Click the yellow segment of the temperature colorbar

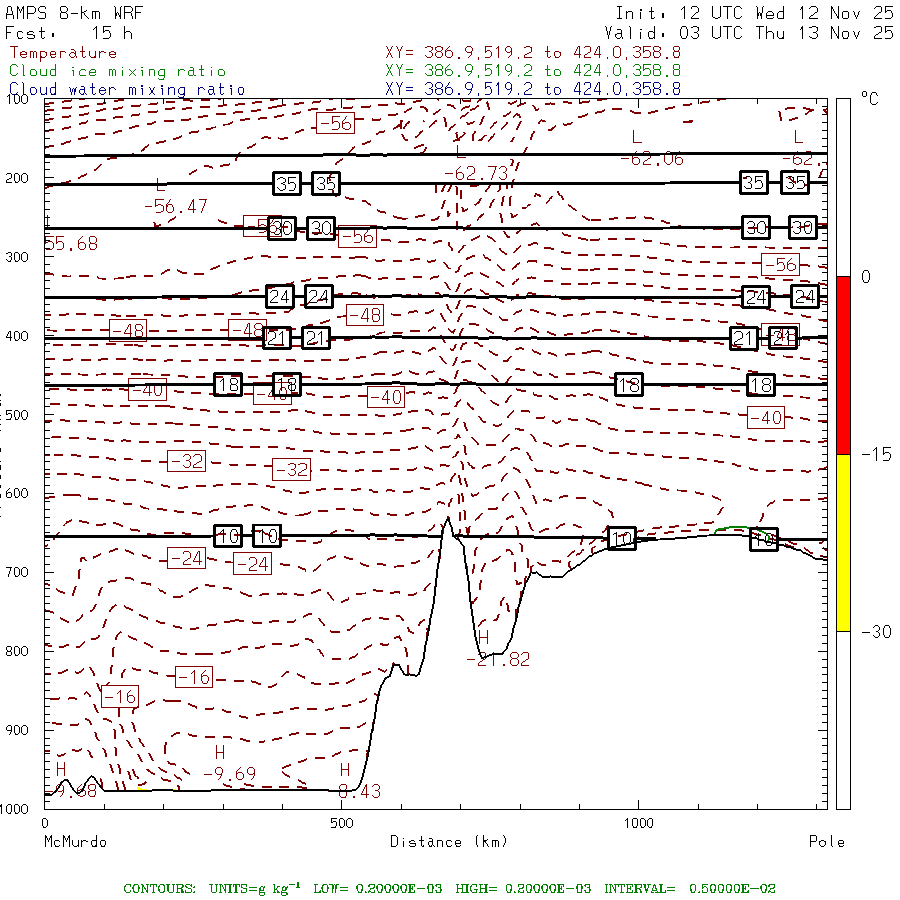tap(843, 543)
